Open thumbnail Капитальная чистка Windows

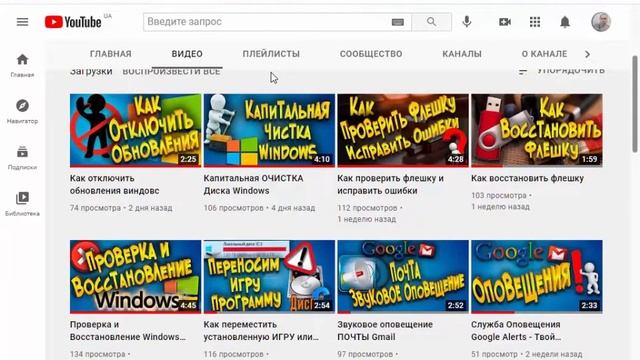pos(269,131)
